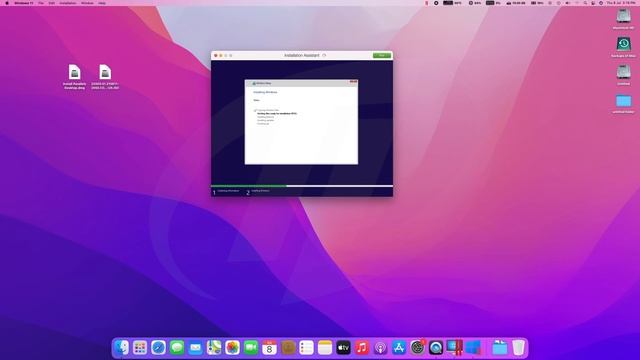
Task: Open Spotlight search in the menu bar
Action: (x=585, y=3)
